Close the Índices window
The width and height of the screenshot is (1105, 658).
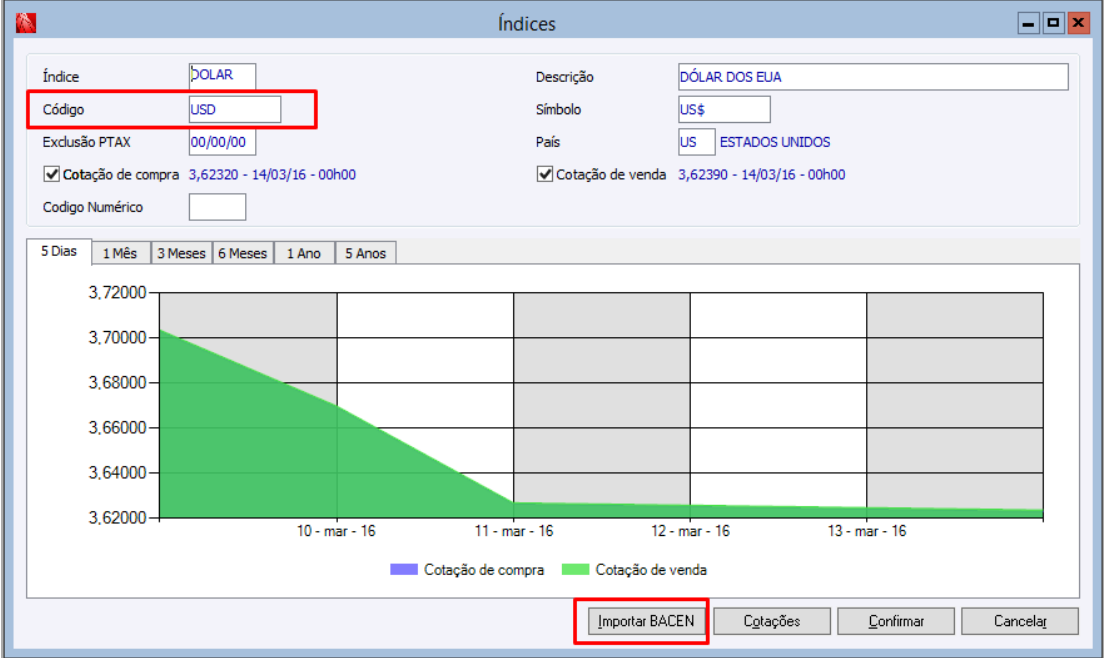[1078, 24]
